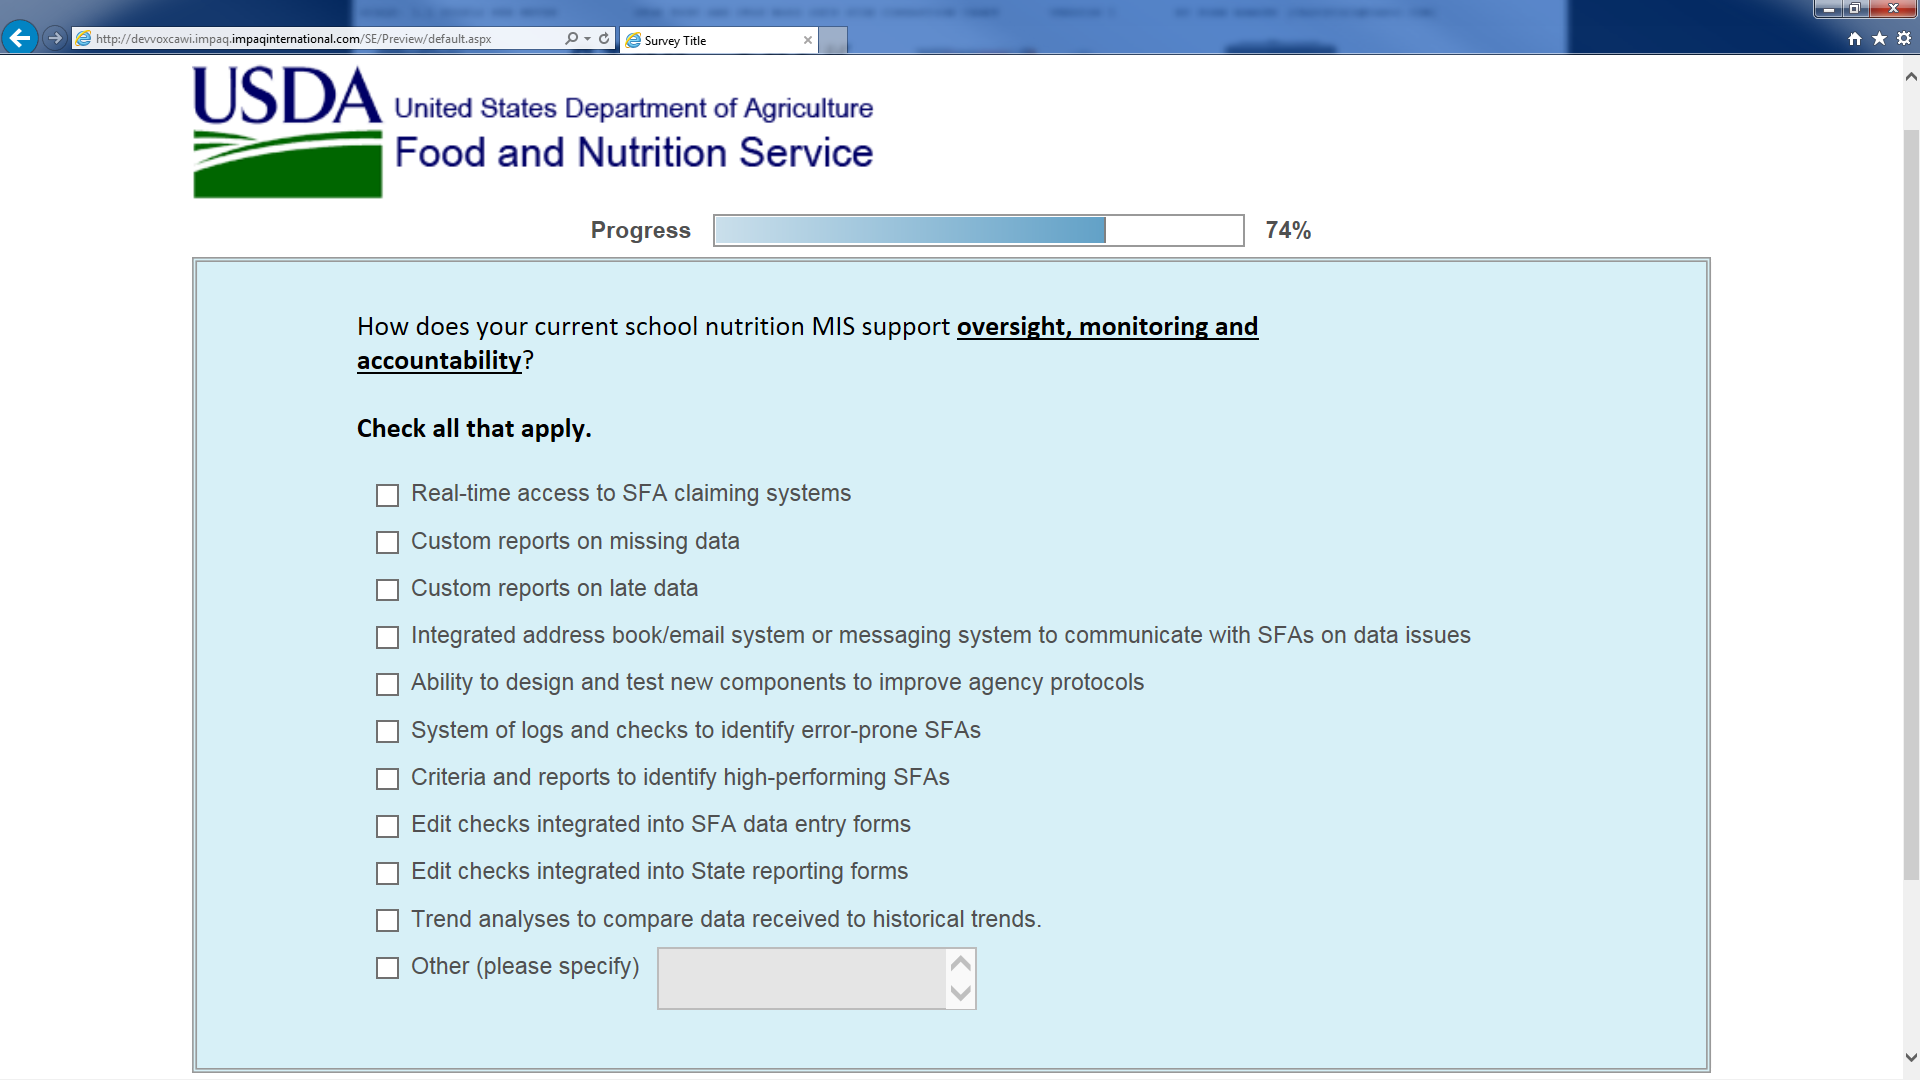1920x1080 pixels.
Task: Open the Favorites star icon
Action: (x=1879, y=38)
